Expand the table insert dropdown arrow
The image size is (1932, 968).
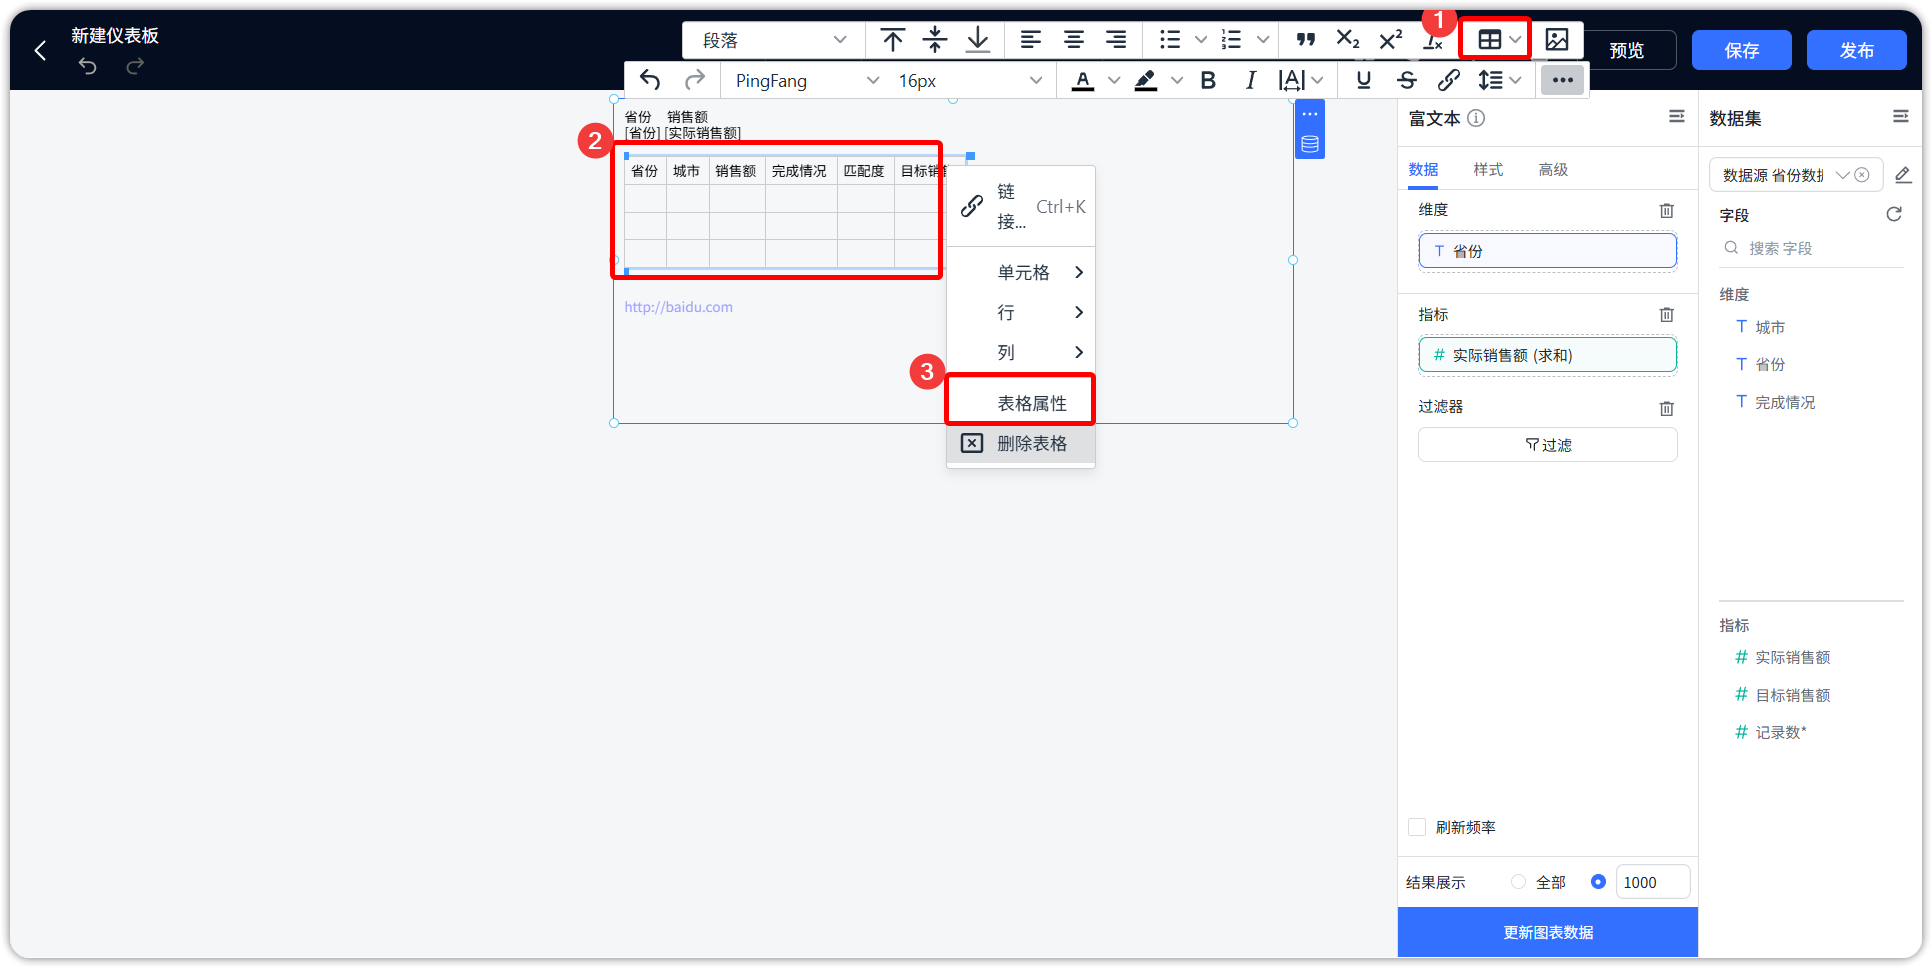(1516, 40)
